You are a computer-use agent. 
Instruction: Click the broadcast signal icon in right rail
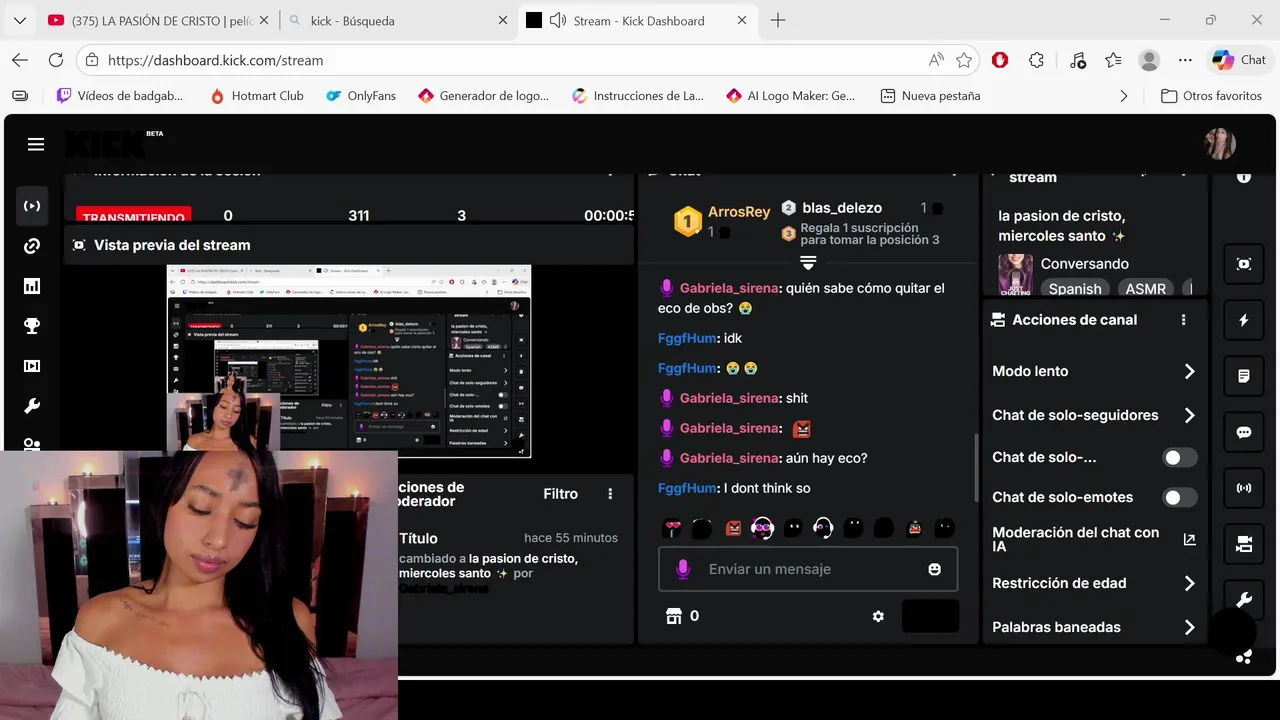[1244, 488]
